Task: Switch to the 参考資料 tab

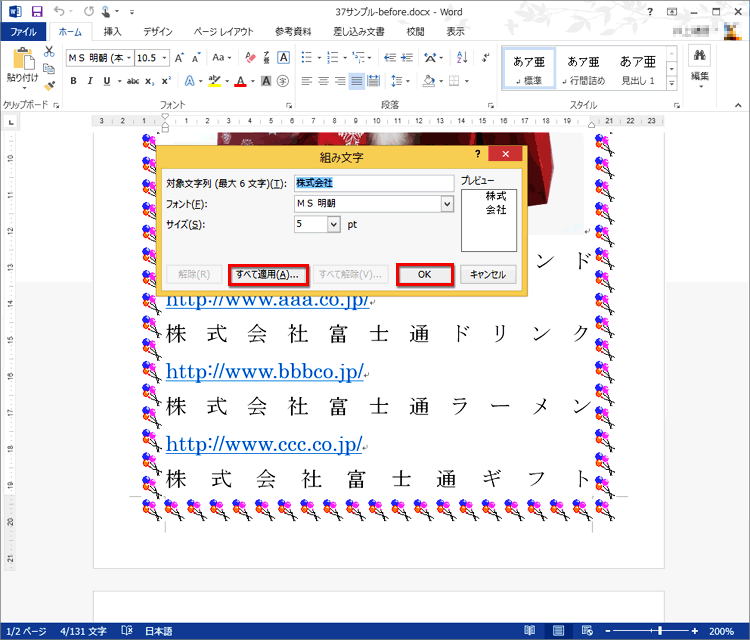Action: (x=293, y=32)
